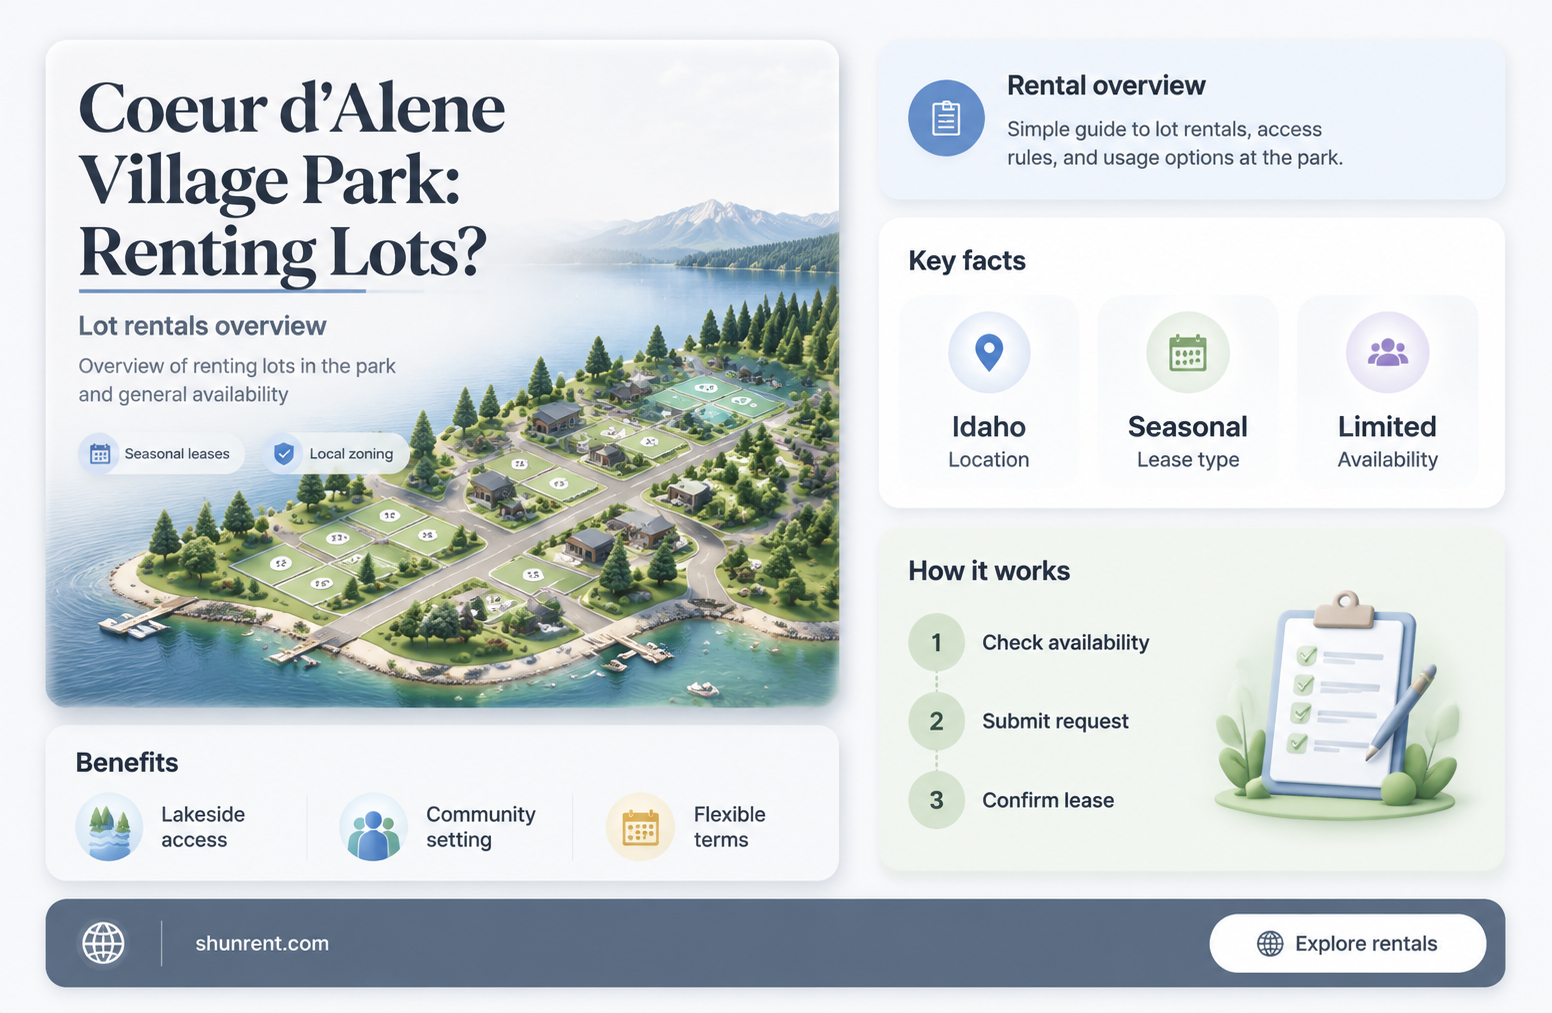Screen dimensions: 1552x1013
Task: Click the step 2 number circle
Action: point(936,721)
